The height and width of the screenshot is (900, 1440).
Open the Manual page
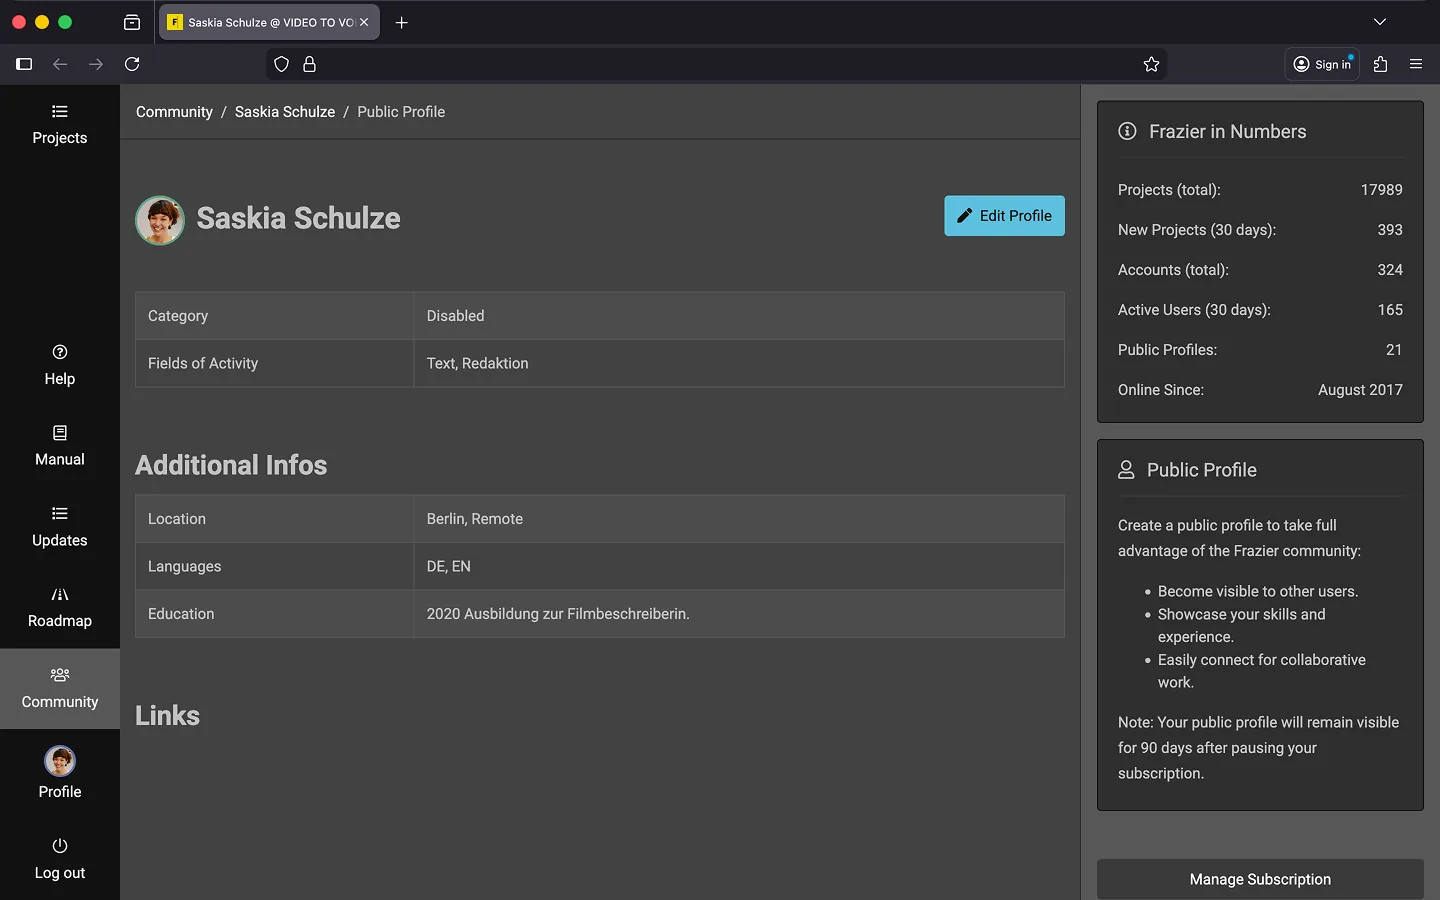[x=59, y=446]
